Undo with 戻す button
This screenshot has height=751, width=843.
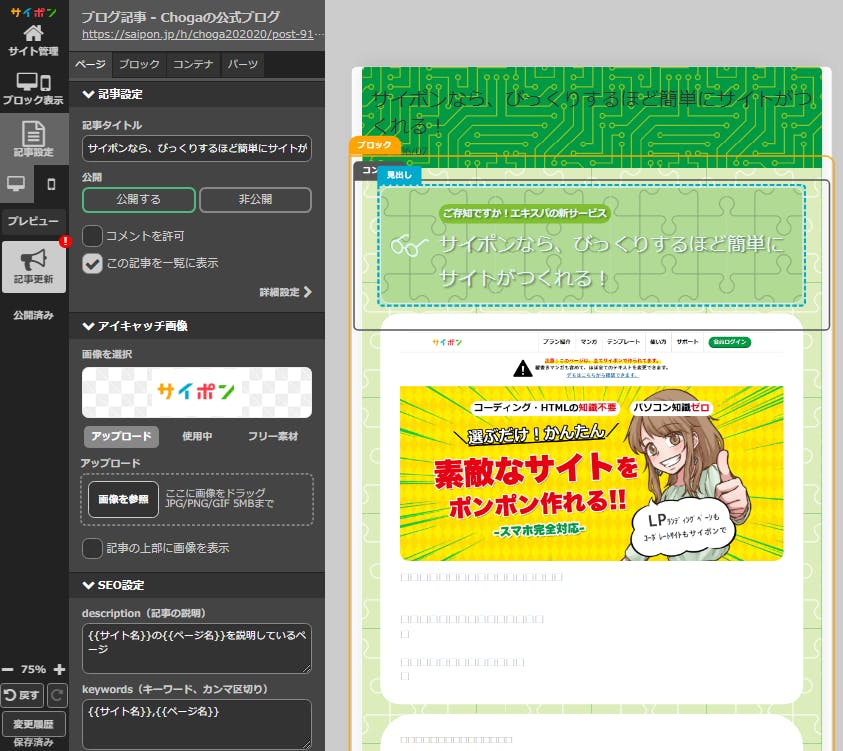pos(22,695)
